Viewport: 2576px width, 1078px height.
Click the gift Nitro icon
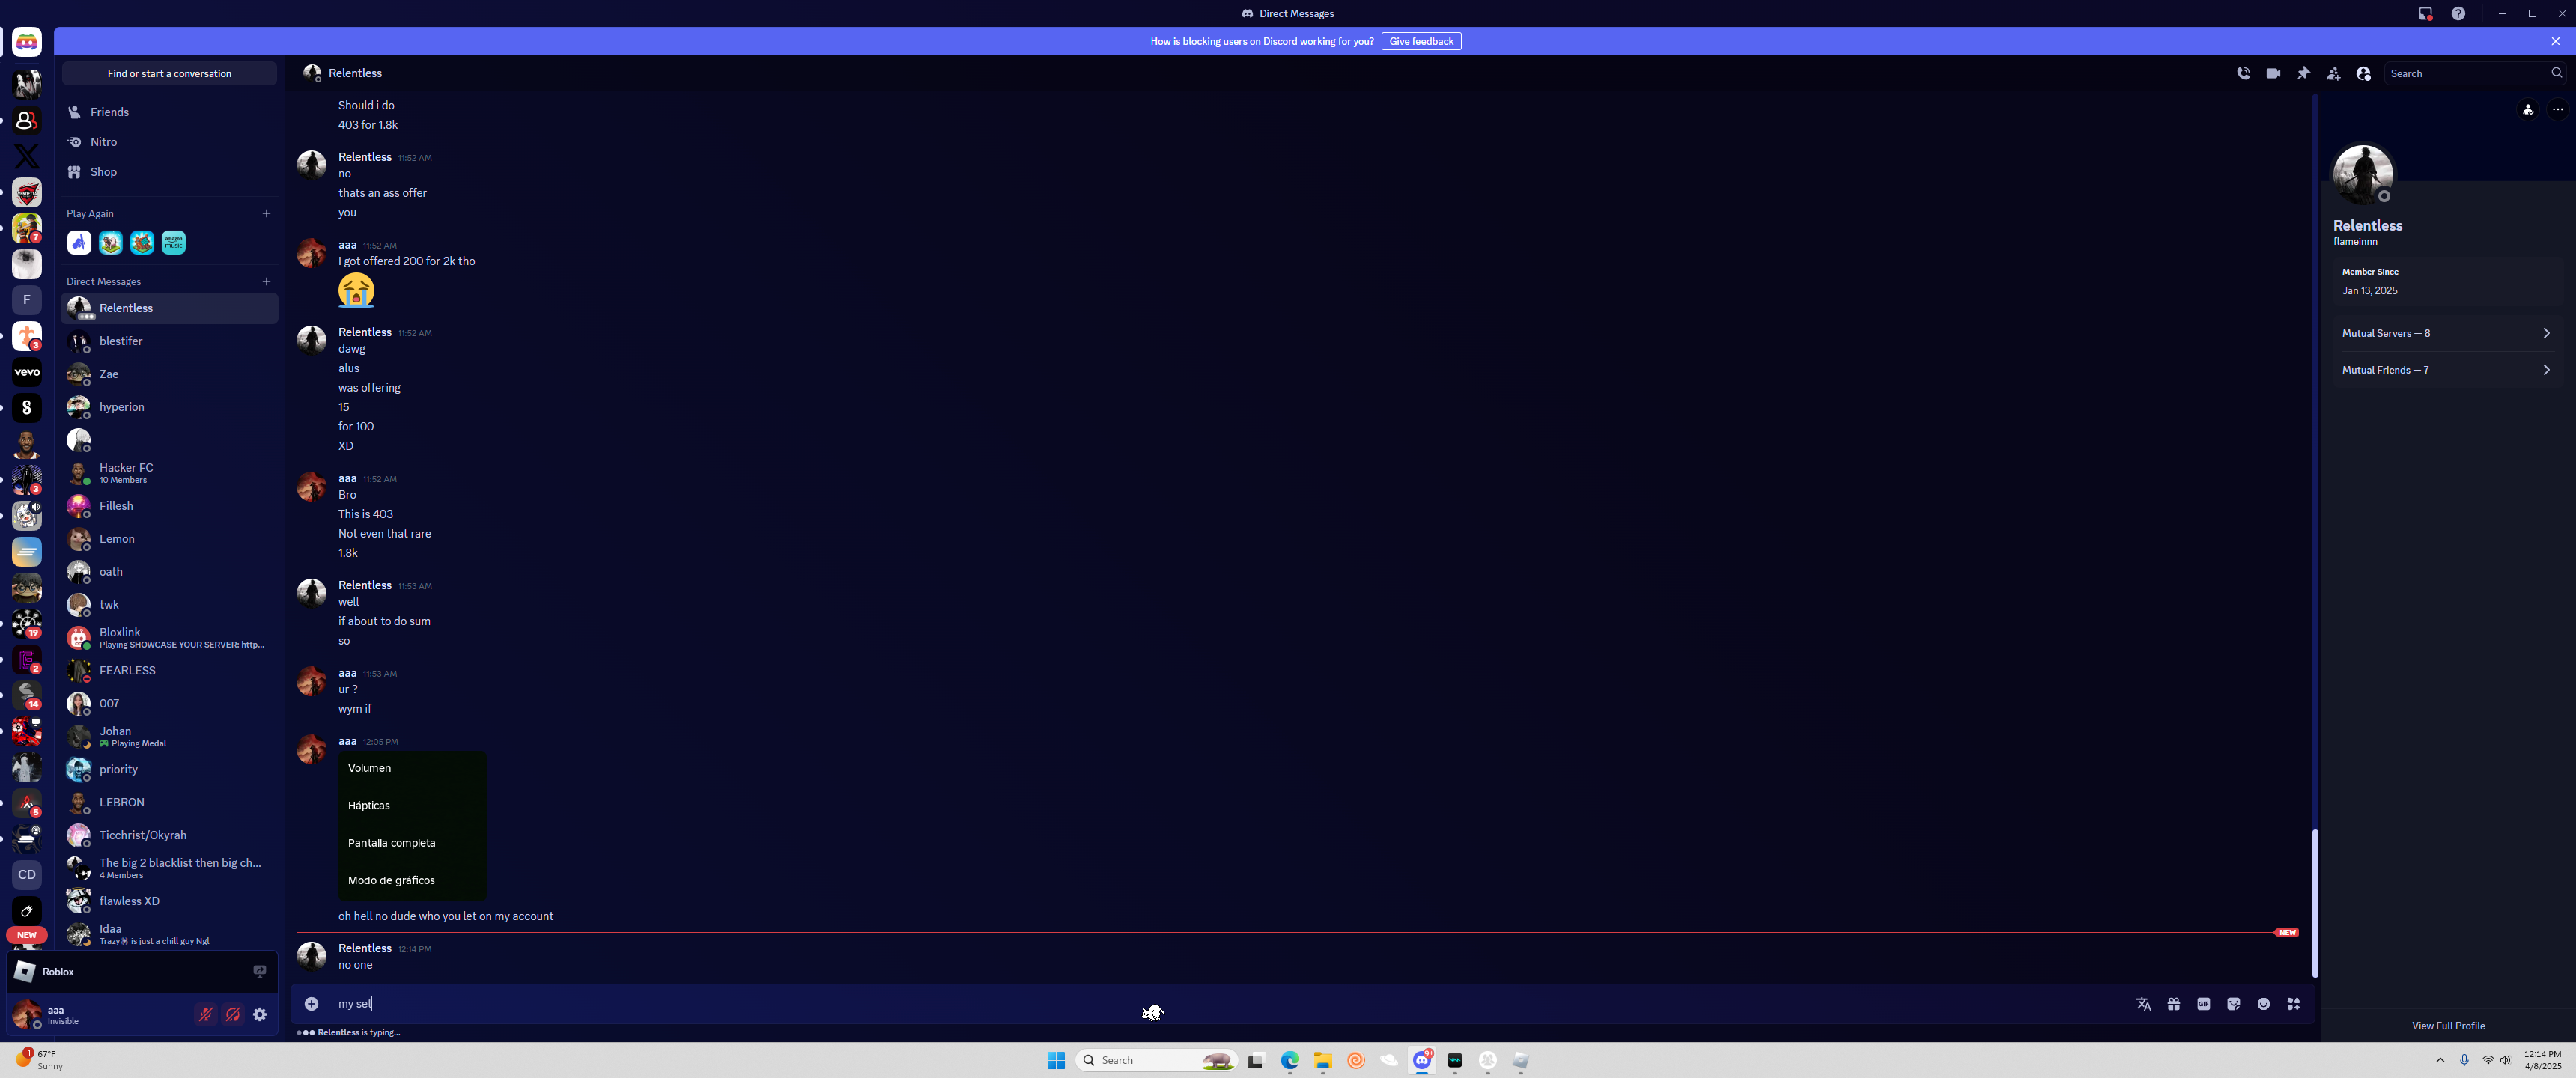coord(2173,1004)
